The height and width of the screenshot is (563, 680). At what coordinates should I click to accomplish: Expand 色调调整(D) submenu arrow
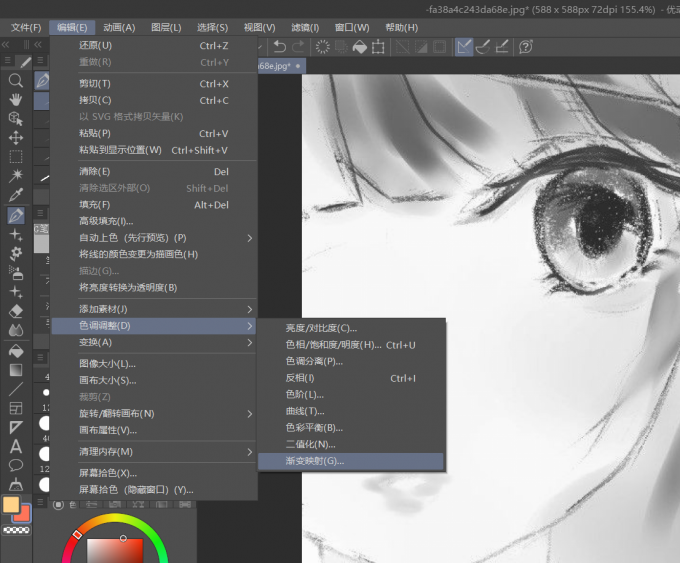(249, 326)
